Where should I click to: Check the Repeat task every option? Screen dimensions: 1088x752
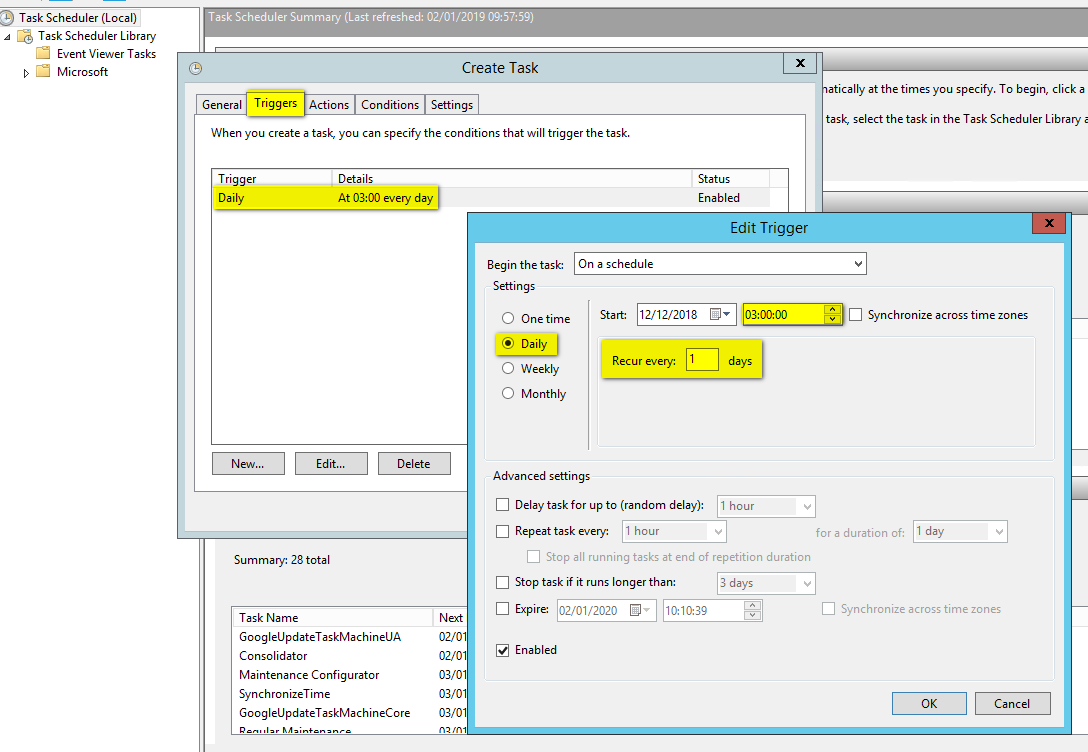point(503,531)
